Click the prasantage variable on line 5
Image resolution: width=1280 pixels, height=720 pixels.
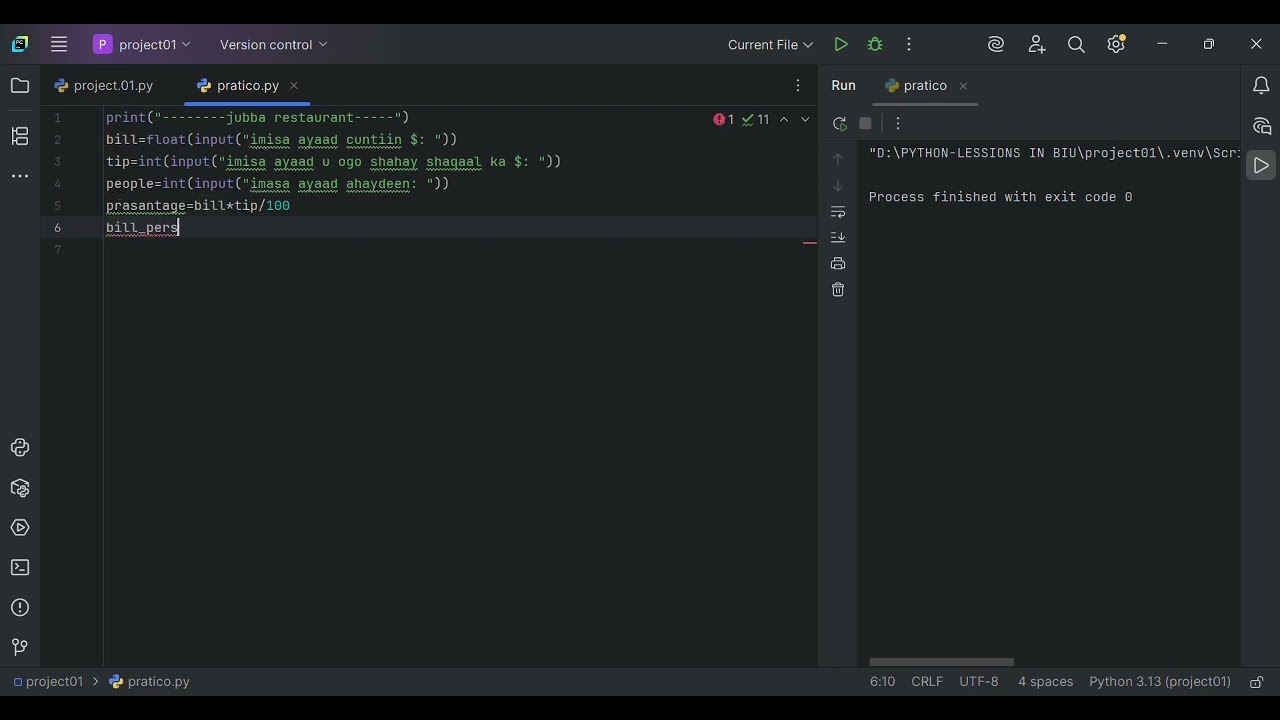(x=146, y=206)
